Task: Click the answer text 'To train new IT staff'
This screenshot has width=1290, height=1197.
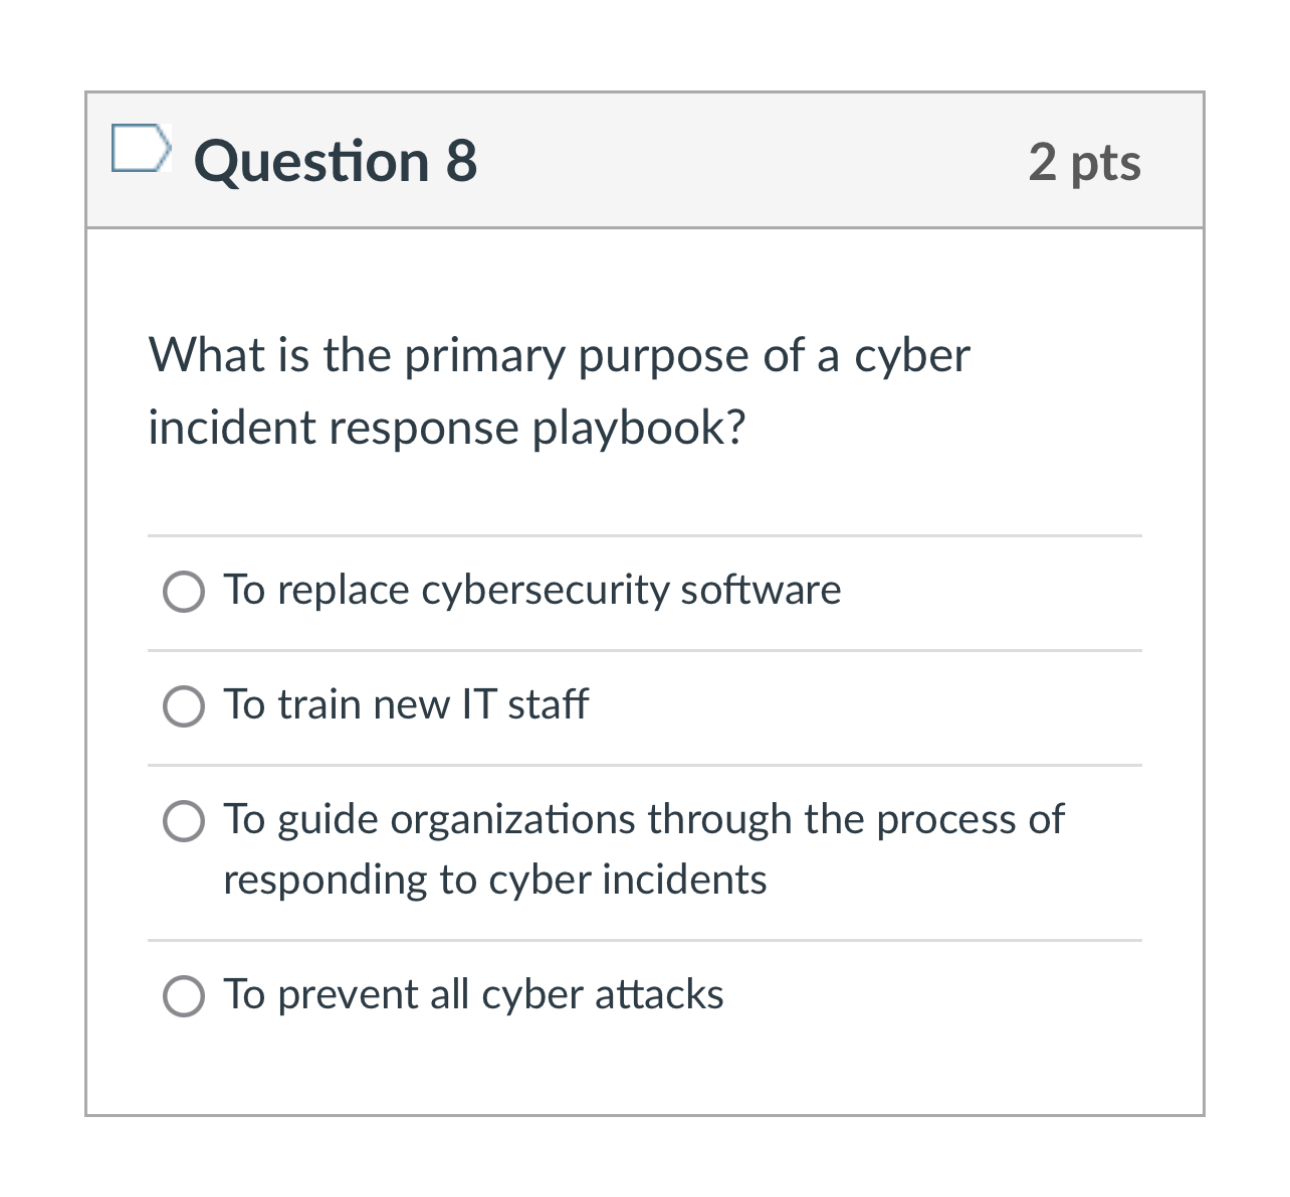Action: pos(406,704)
